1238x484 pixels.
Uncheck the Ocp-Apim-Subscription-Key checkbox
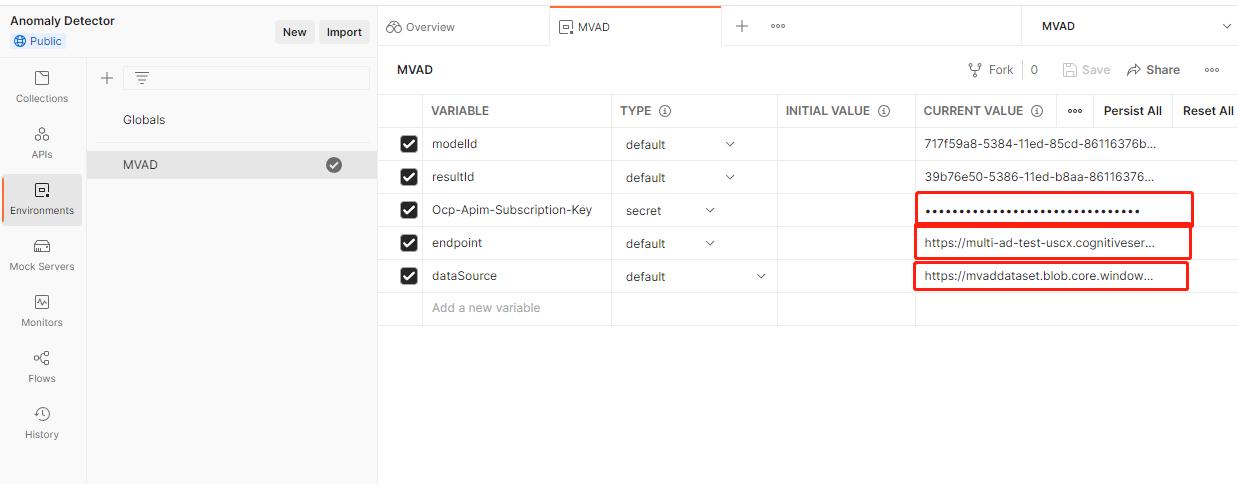(409, 210)
